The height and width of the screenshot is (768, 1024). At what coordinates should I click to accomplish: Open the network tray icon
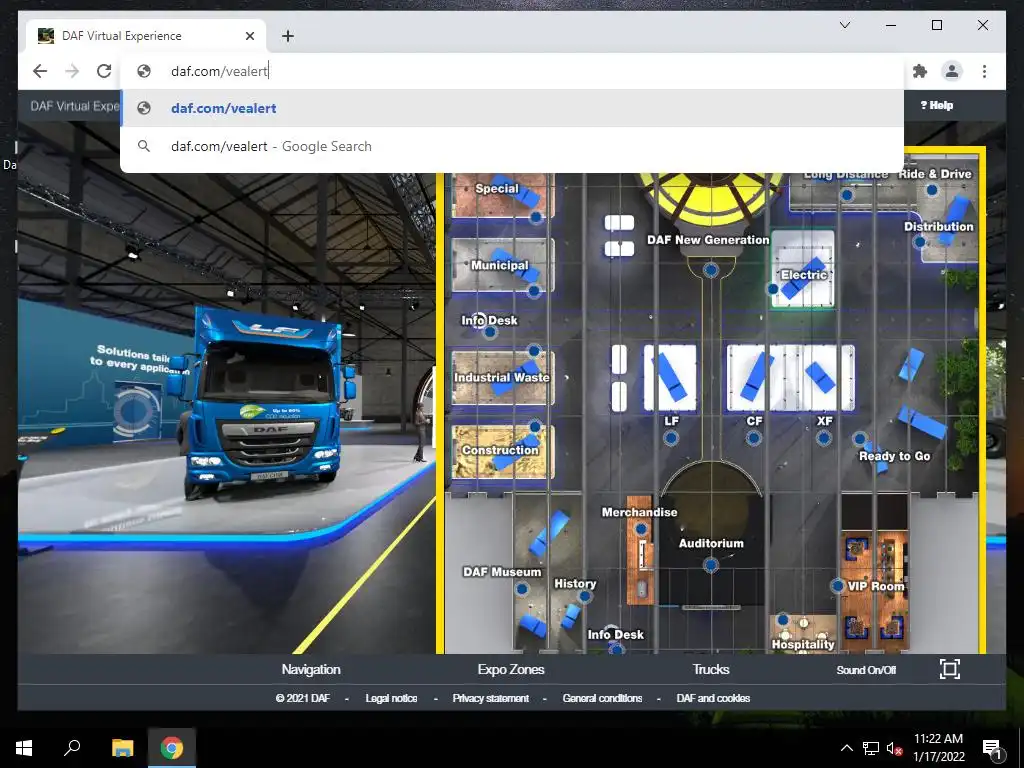pos(871,748)
